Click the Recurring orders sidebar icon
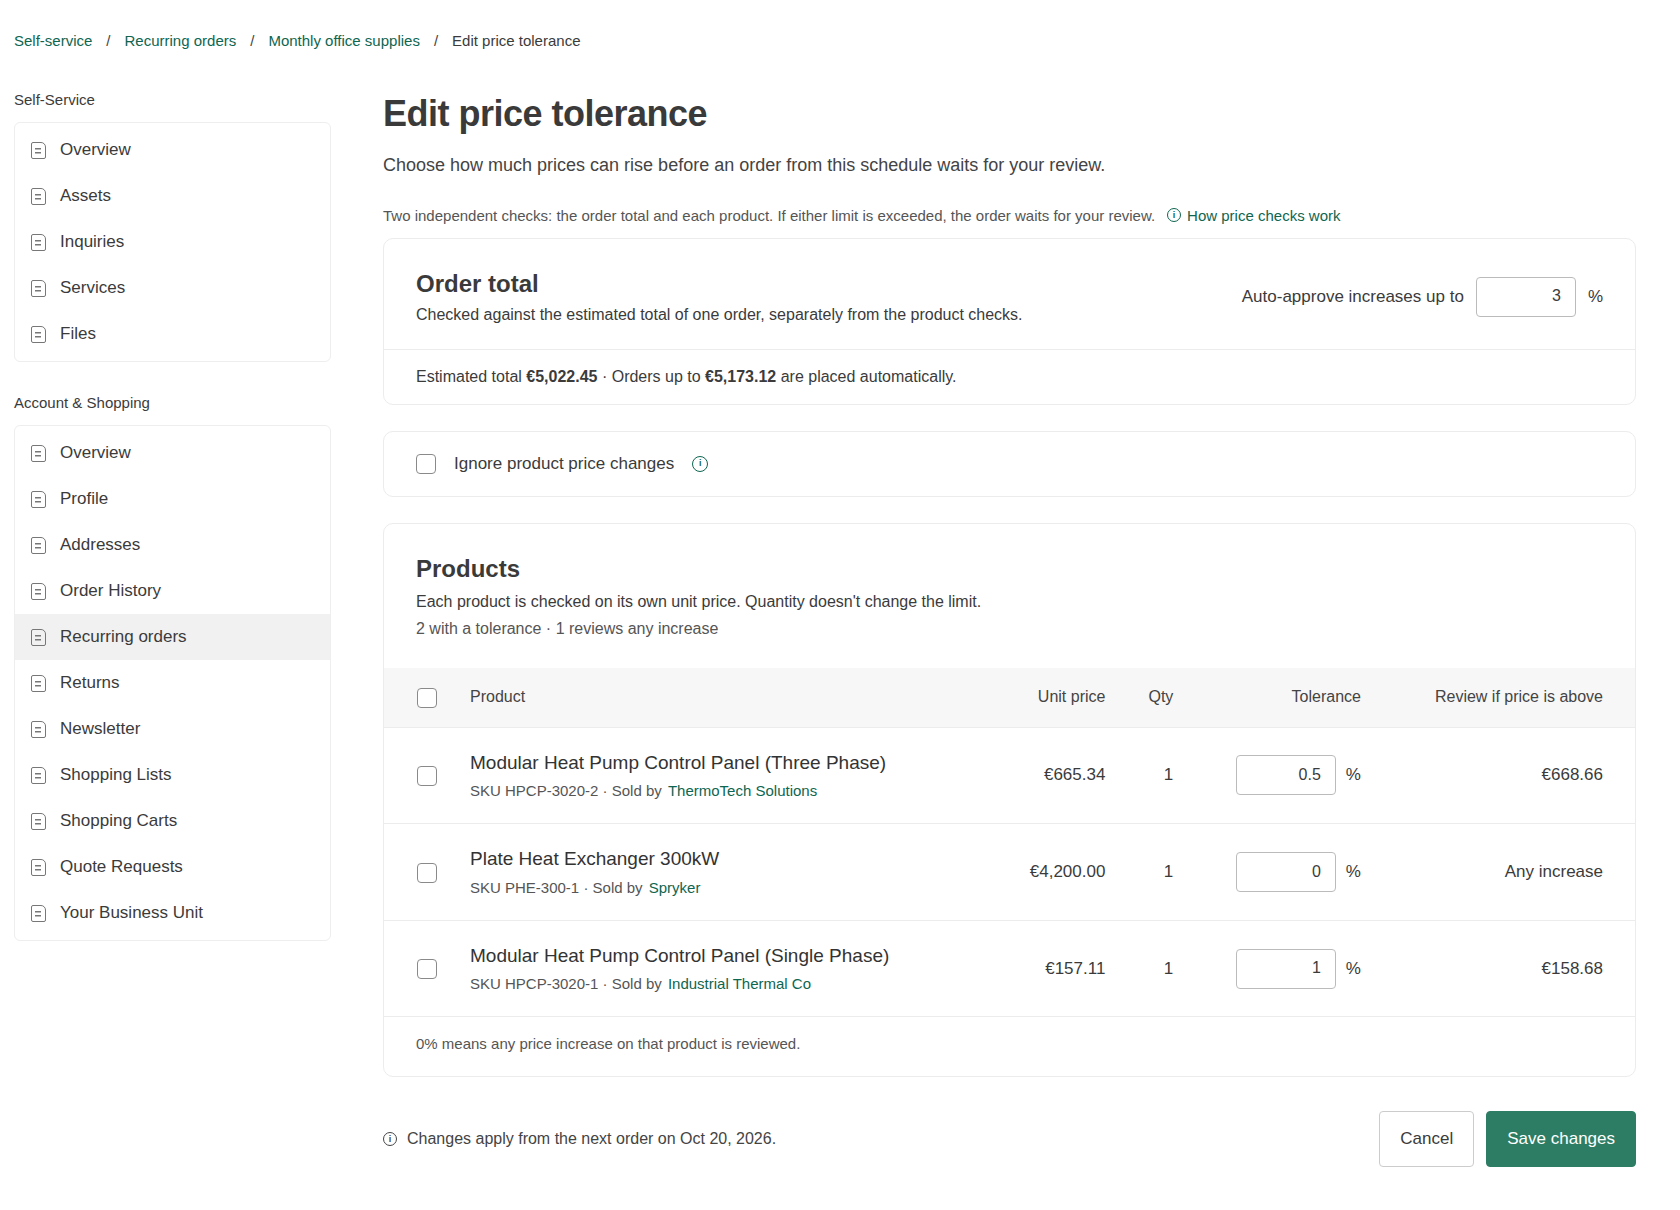Image resolution: width=1680 pixels, height=1210 pixels. pos(39,637)
